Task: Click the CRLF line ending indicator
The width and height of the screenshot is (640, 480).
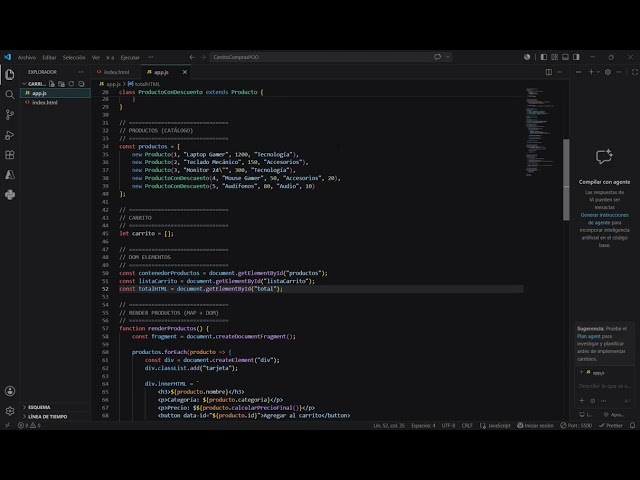Action: point(467,425)
